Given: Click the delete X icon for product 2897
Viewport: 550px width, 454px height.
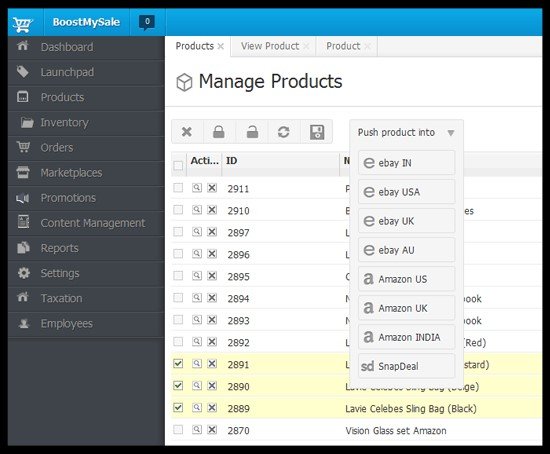Looking at the screenshot, I should (x=212, y=232).
